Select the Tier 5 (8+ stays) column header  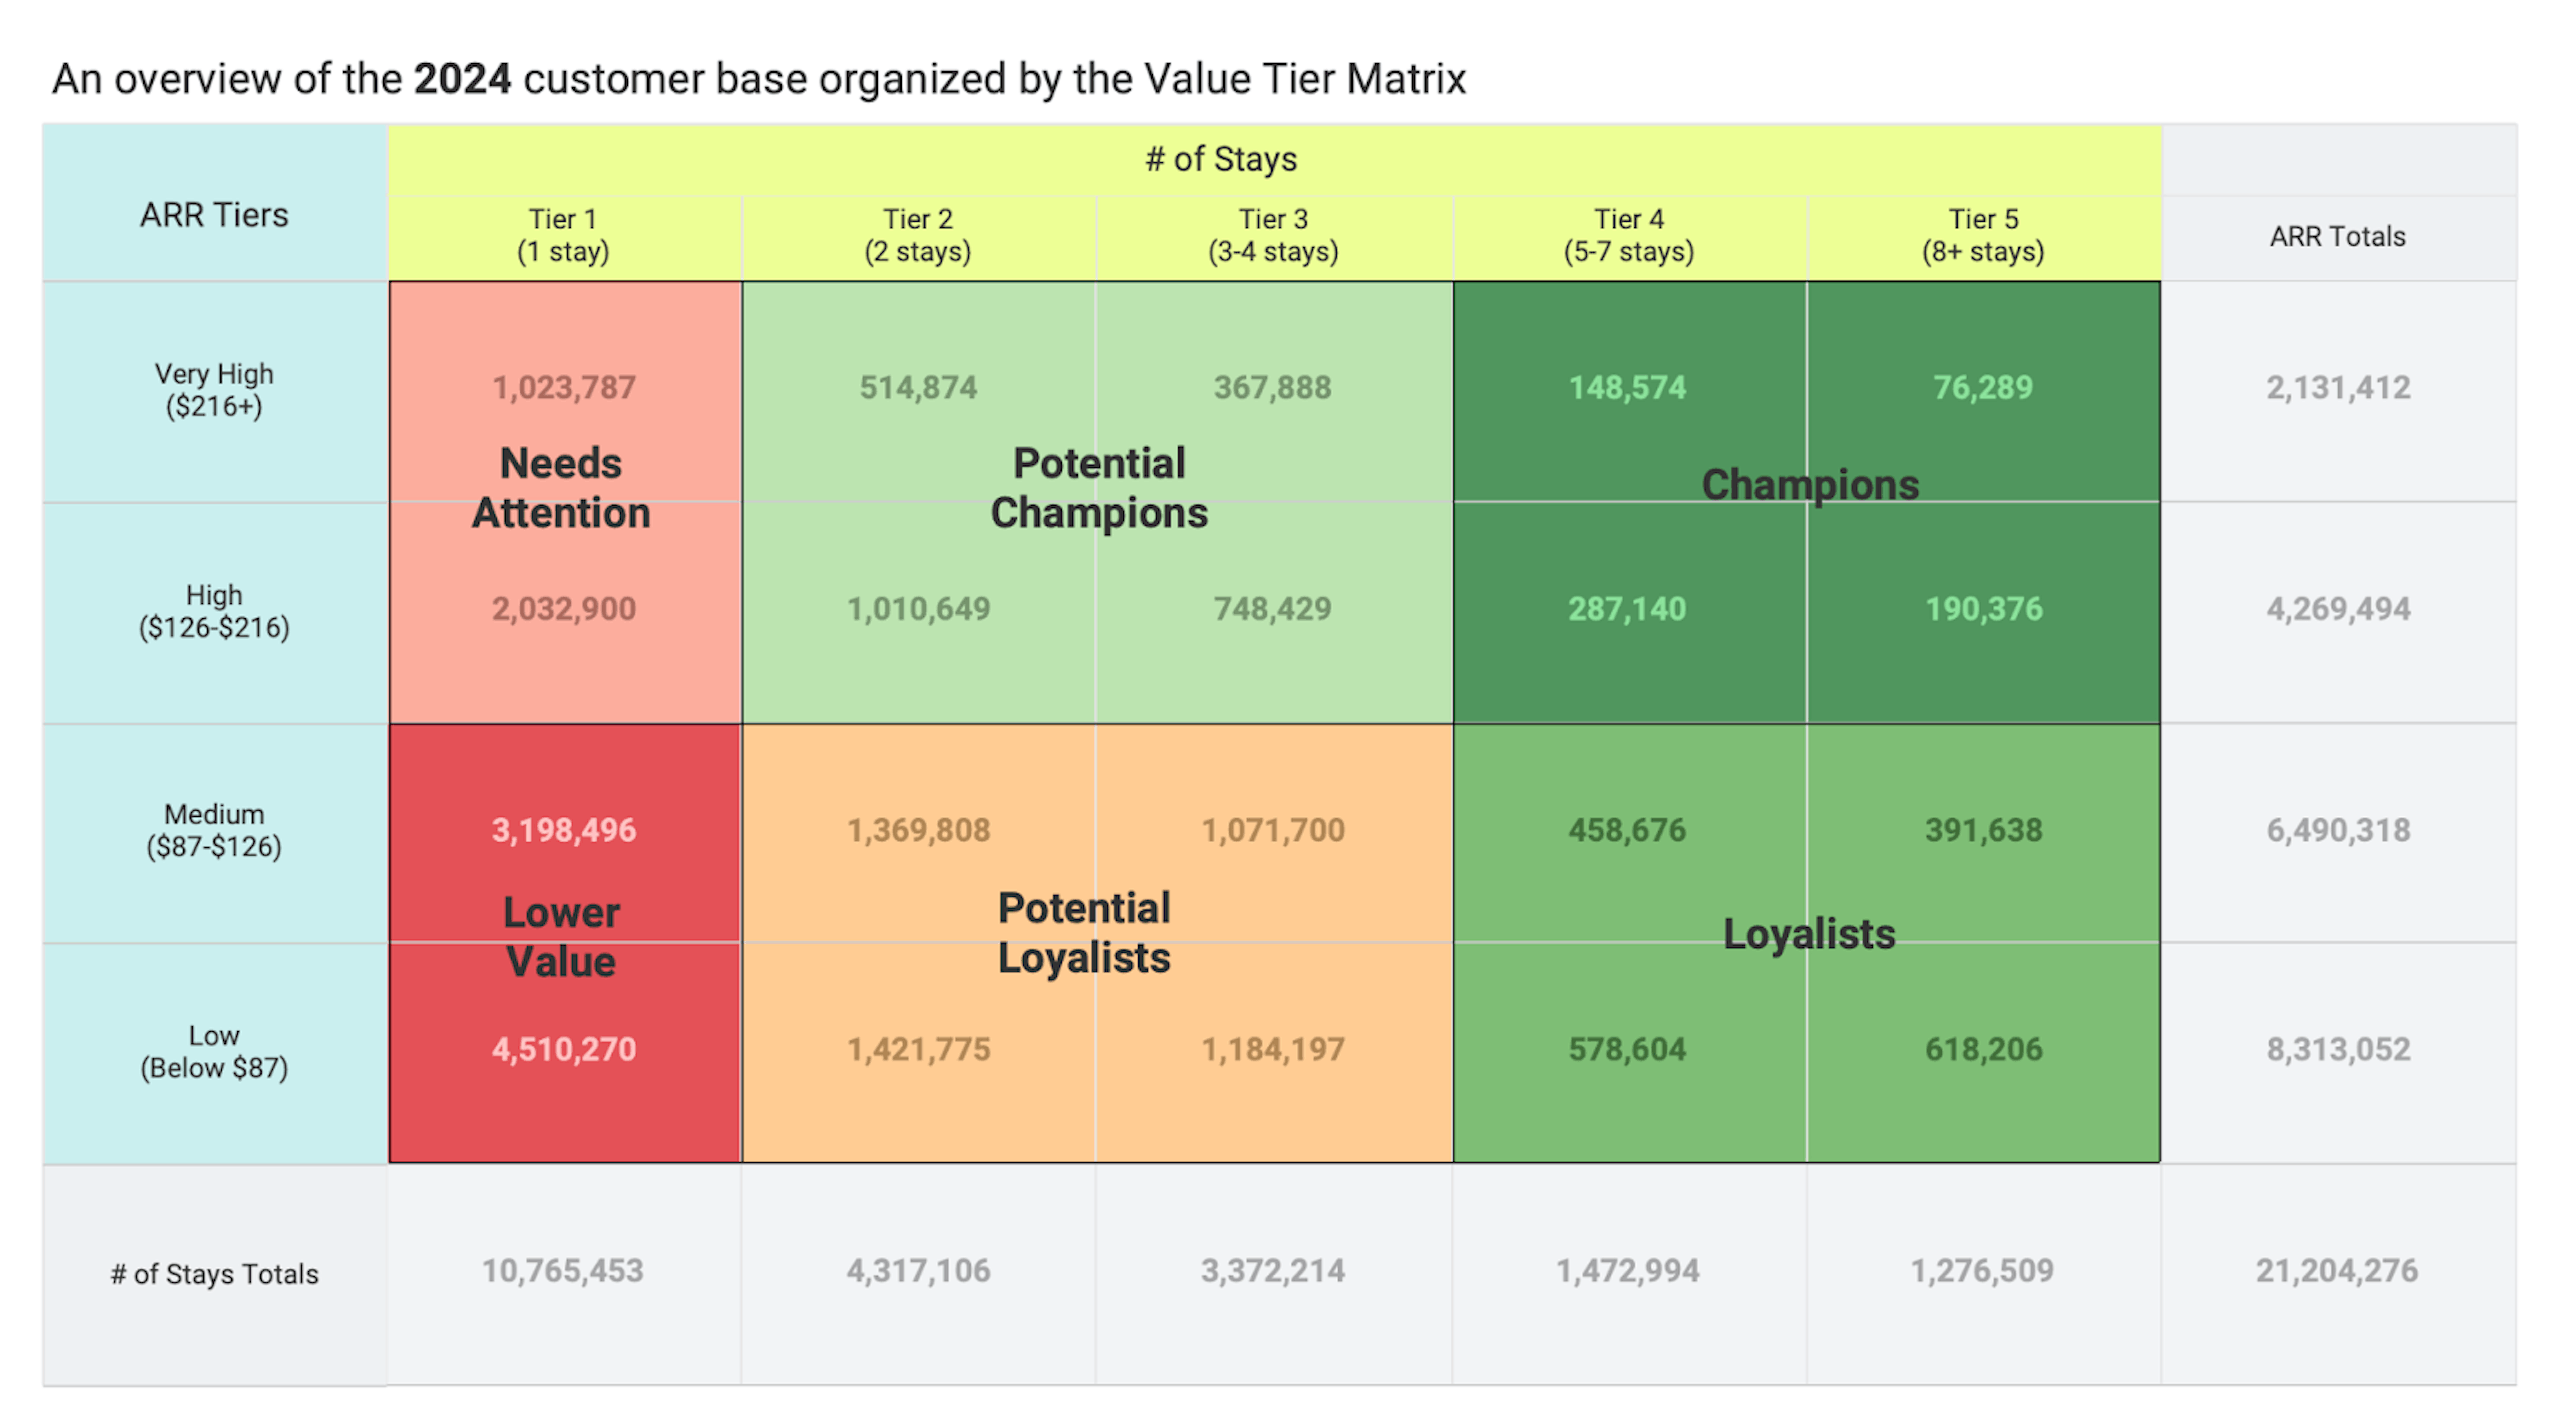pos(1983,235)
